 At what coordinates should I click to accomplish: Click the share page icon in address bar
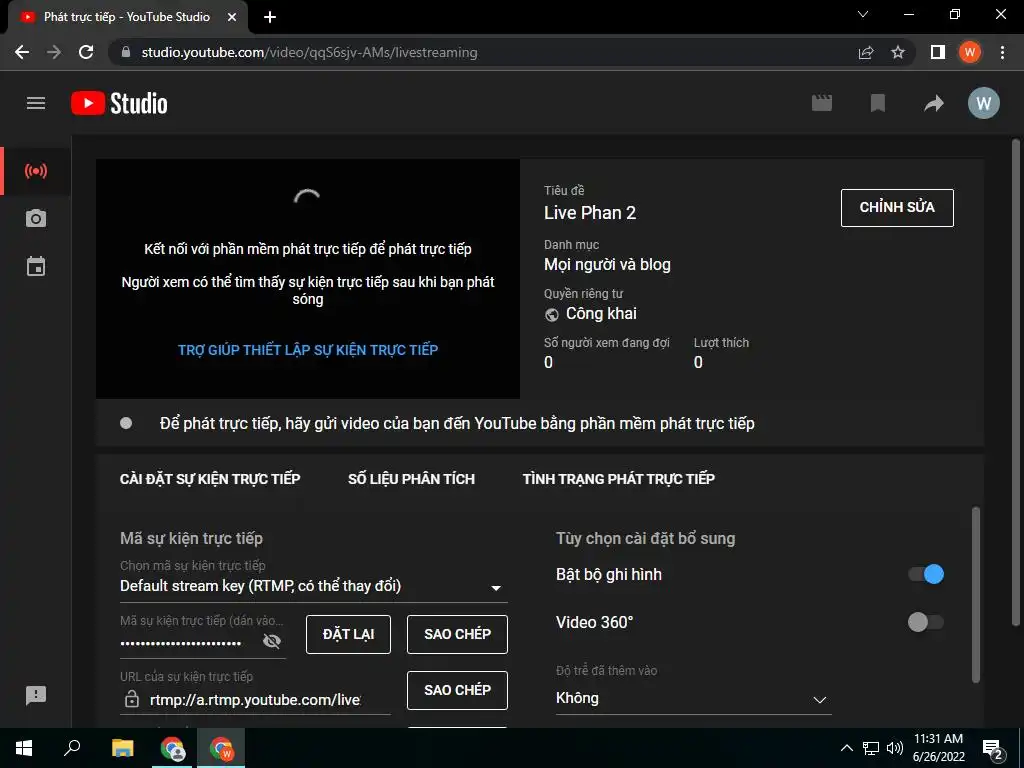coord(866,52)
